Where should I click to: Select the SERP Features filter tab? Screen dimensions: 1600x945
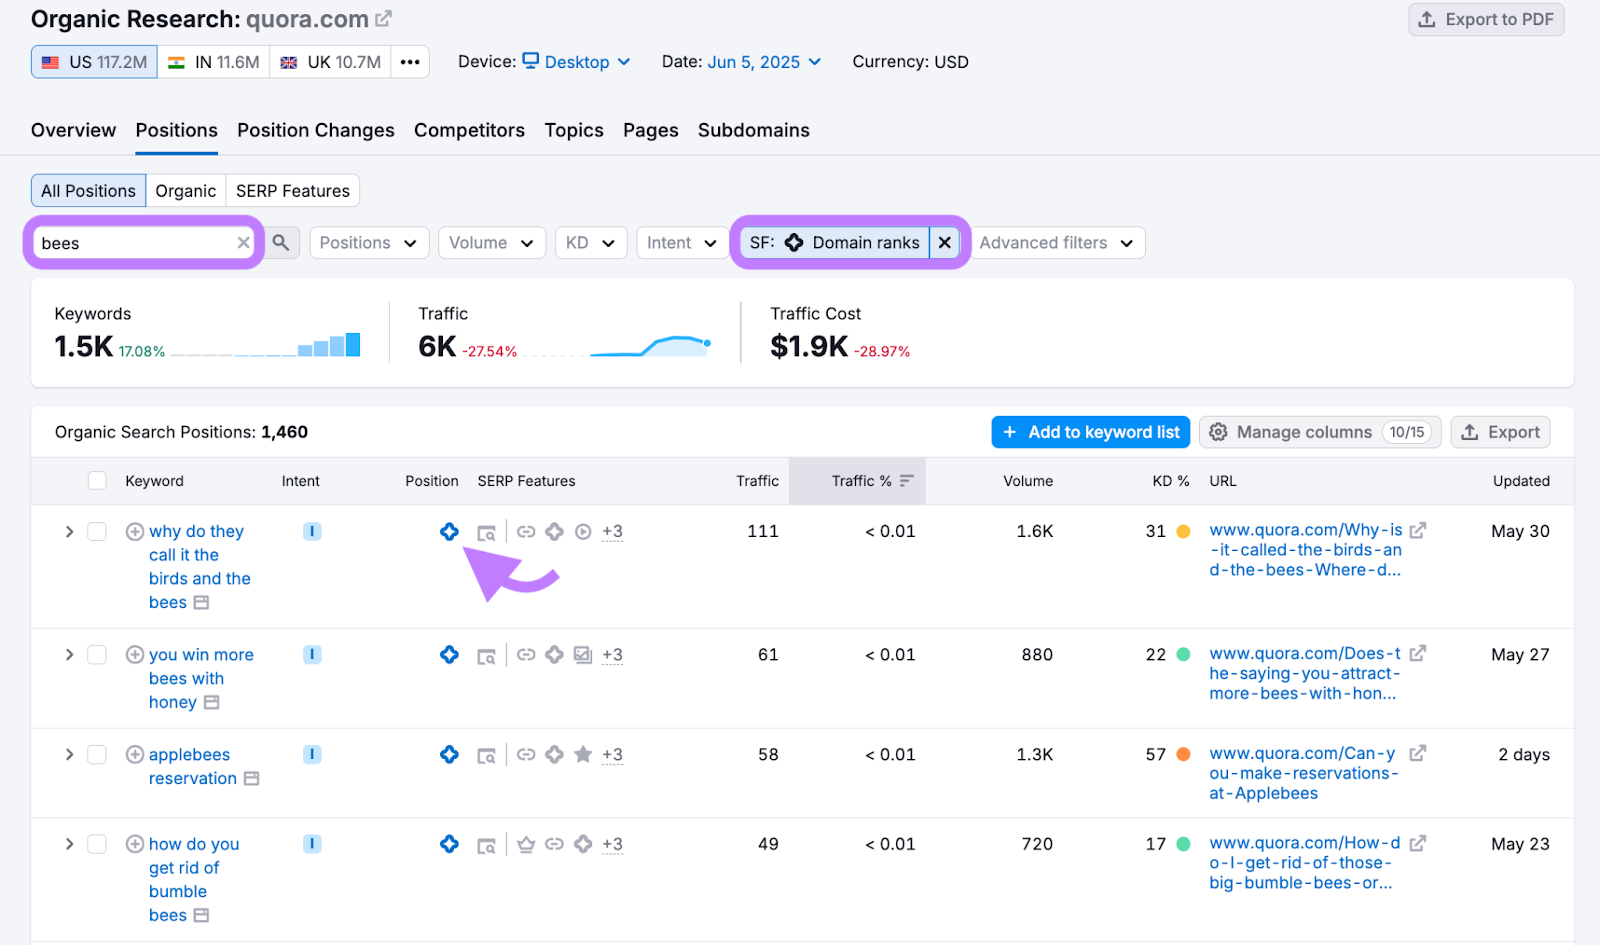[x=292, y=190]
